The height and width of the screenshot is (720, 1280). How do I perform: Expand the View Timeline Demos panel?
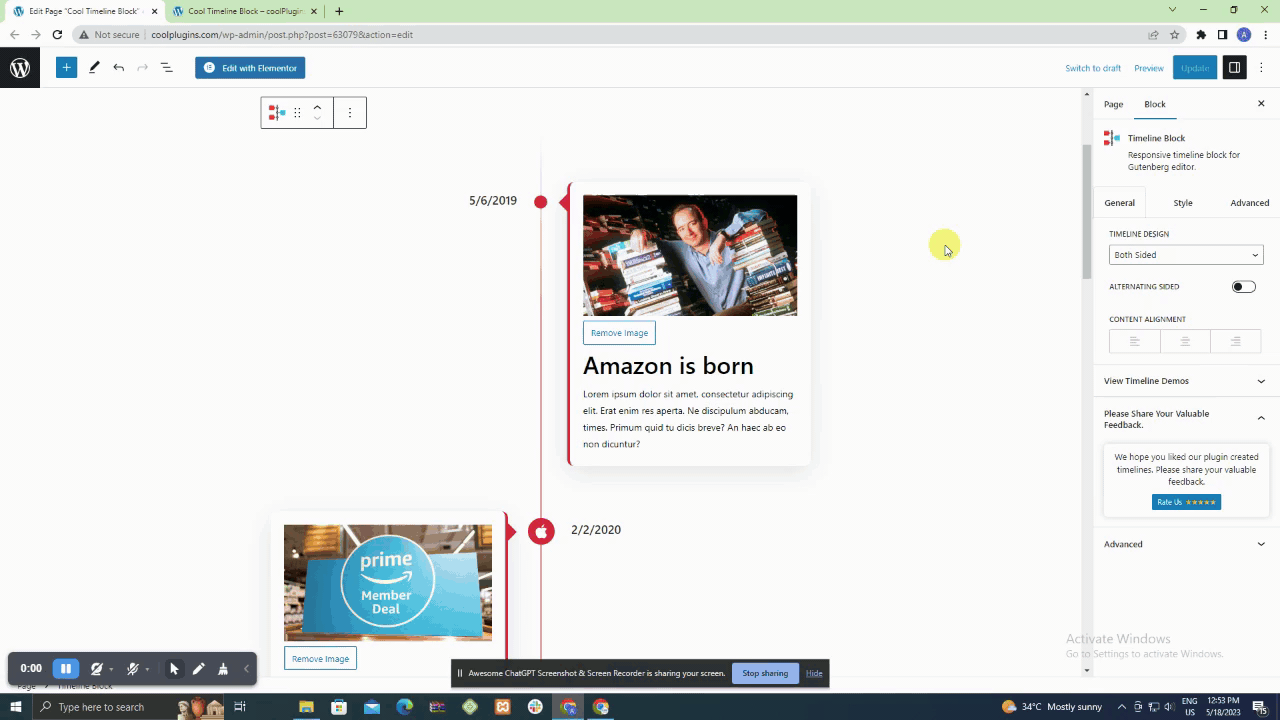[x=1186, y=381]
